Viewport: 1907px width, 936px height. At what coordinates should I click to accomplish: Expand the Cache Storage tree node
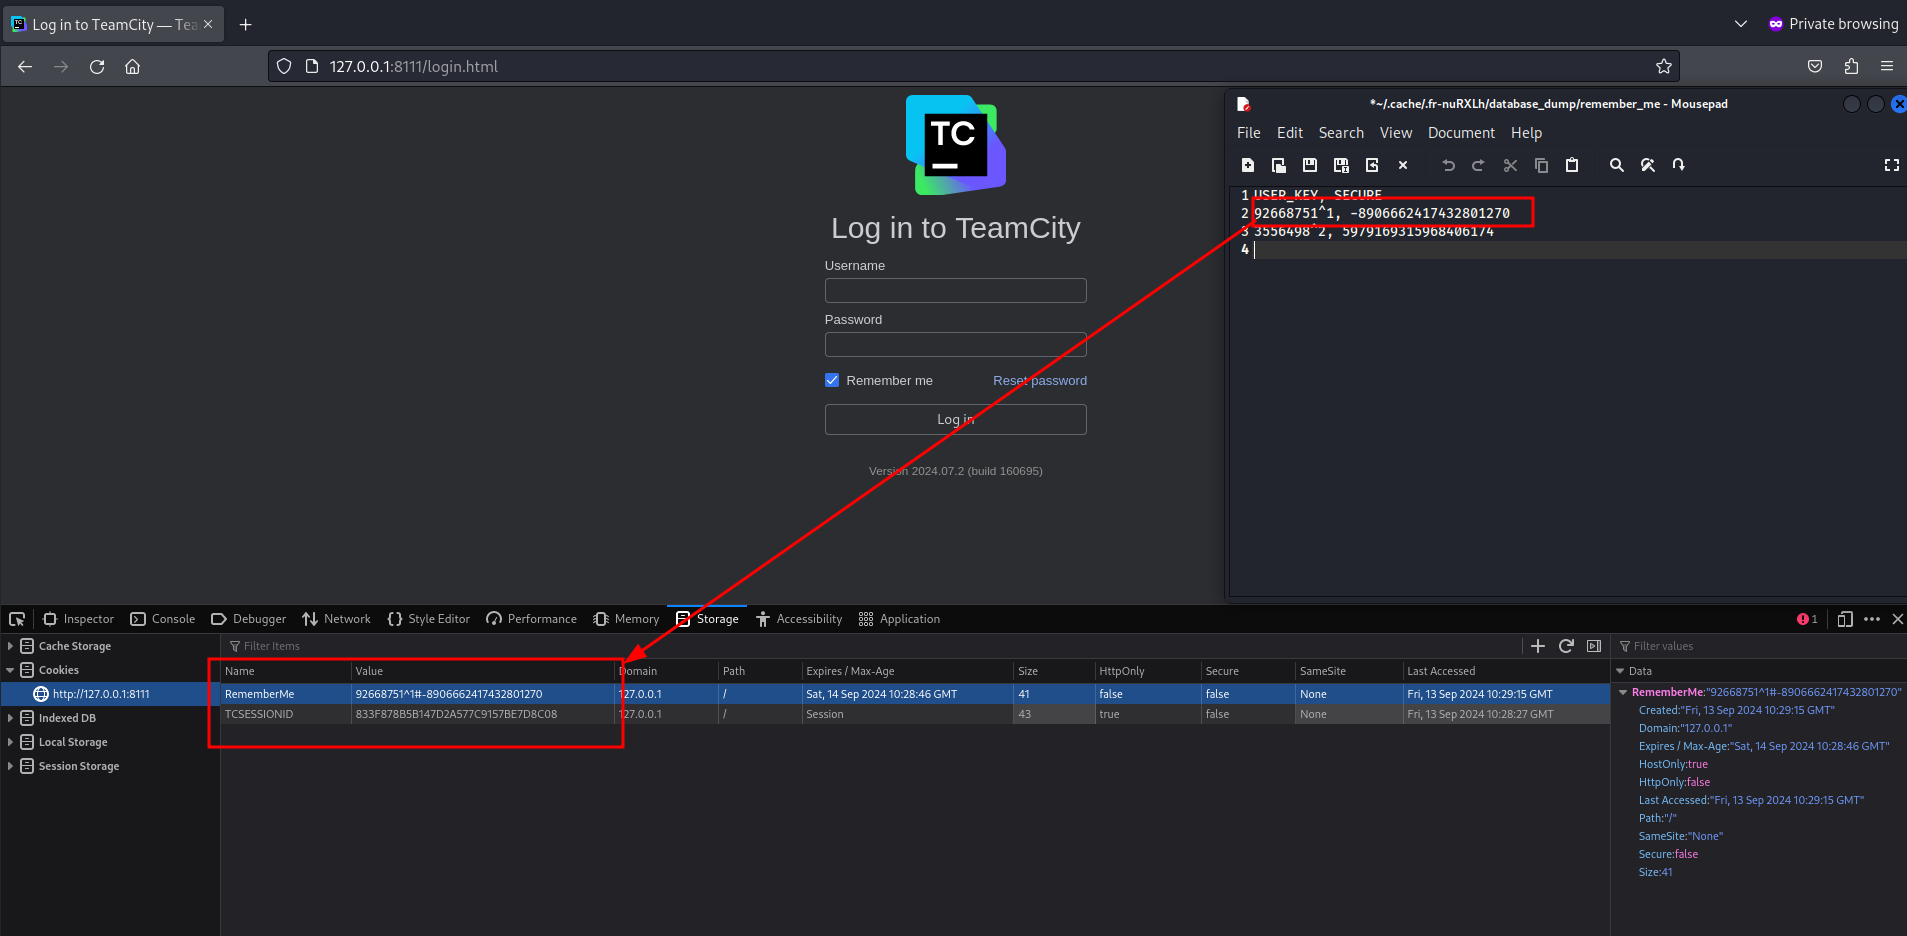tap(10, 646)
